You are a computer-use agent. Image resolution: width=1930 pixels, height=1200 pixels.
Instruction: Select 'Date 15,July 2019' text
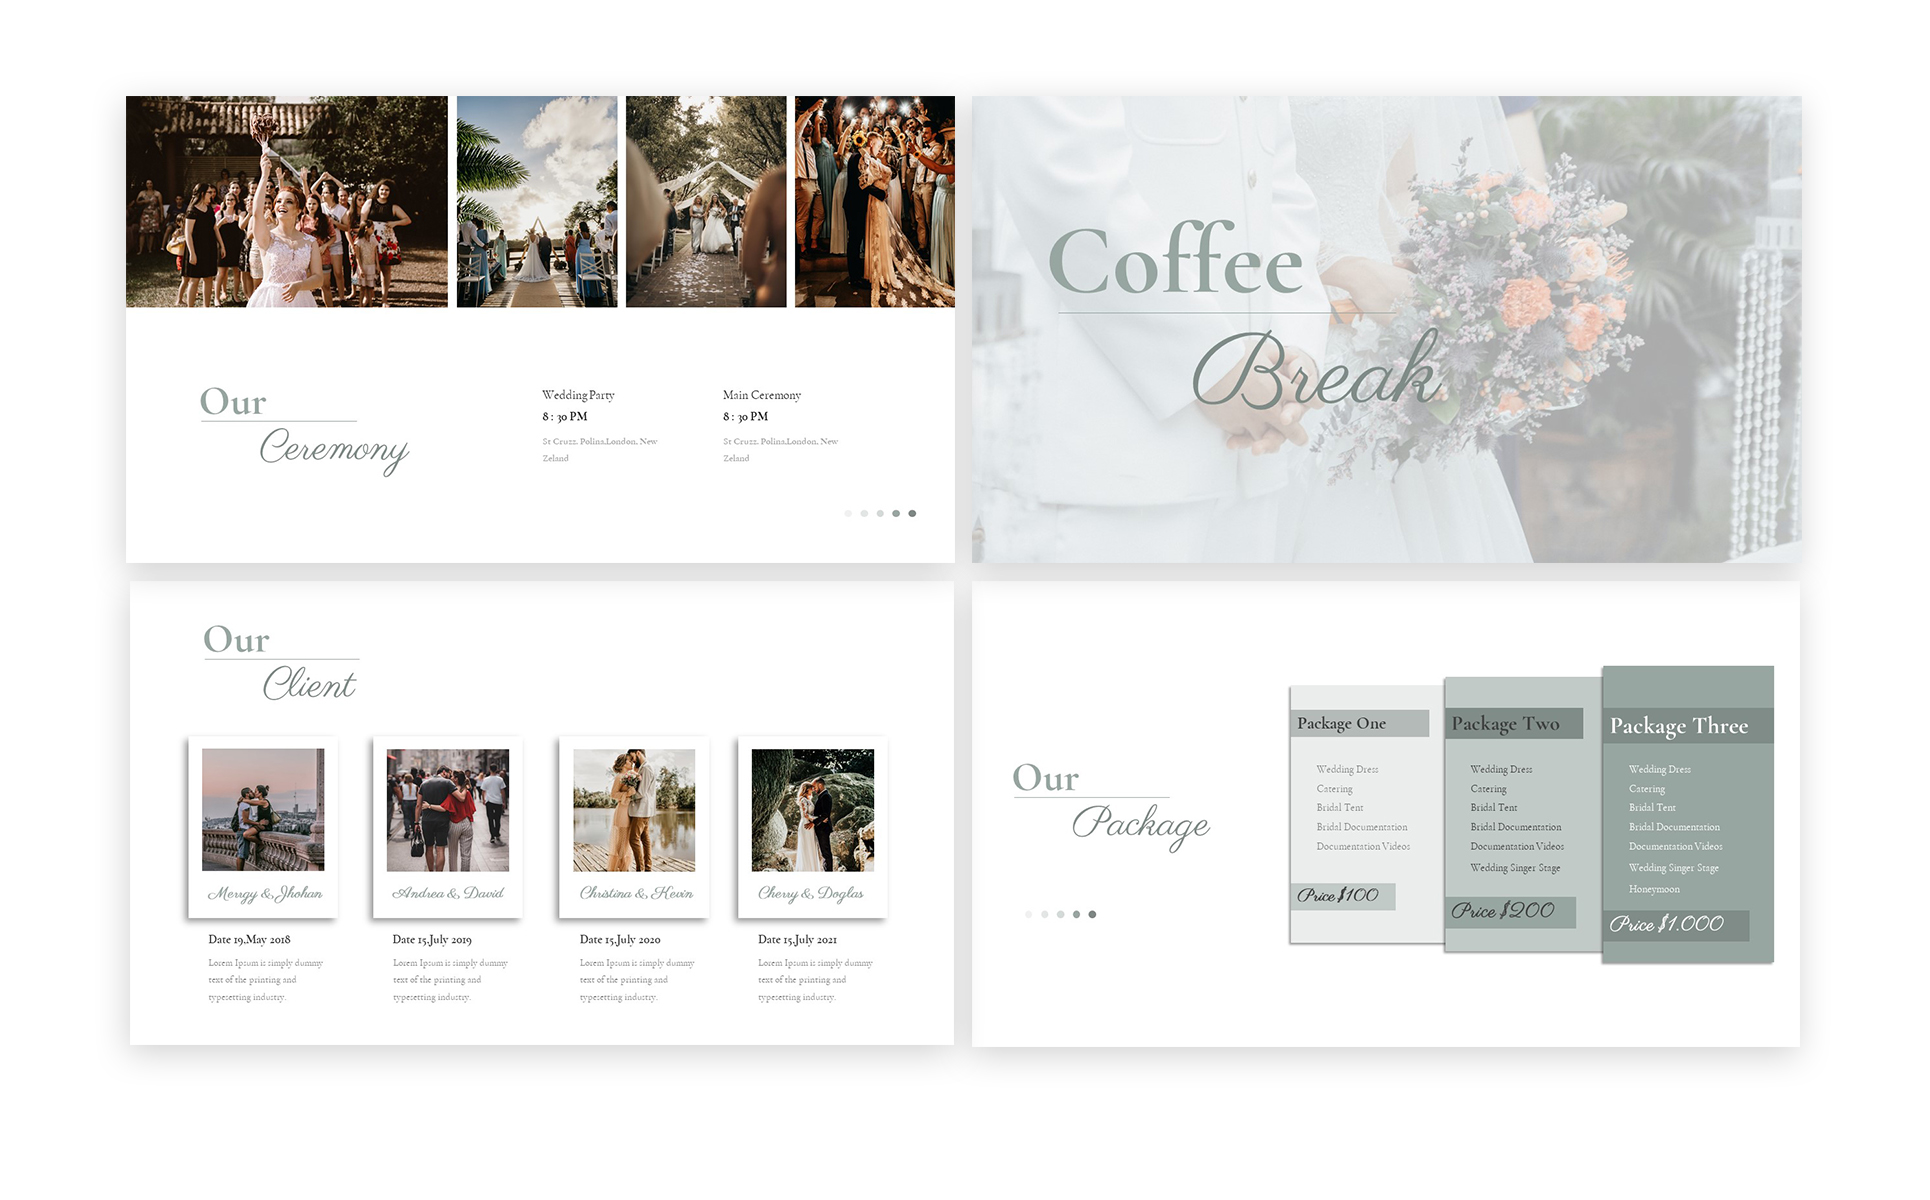pos(432,940)
